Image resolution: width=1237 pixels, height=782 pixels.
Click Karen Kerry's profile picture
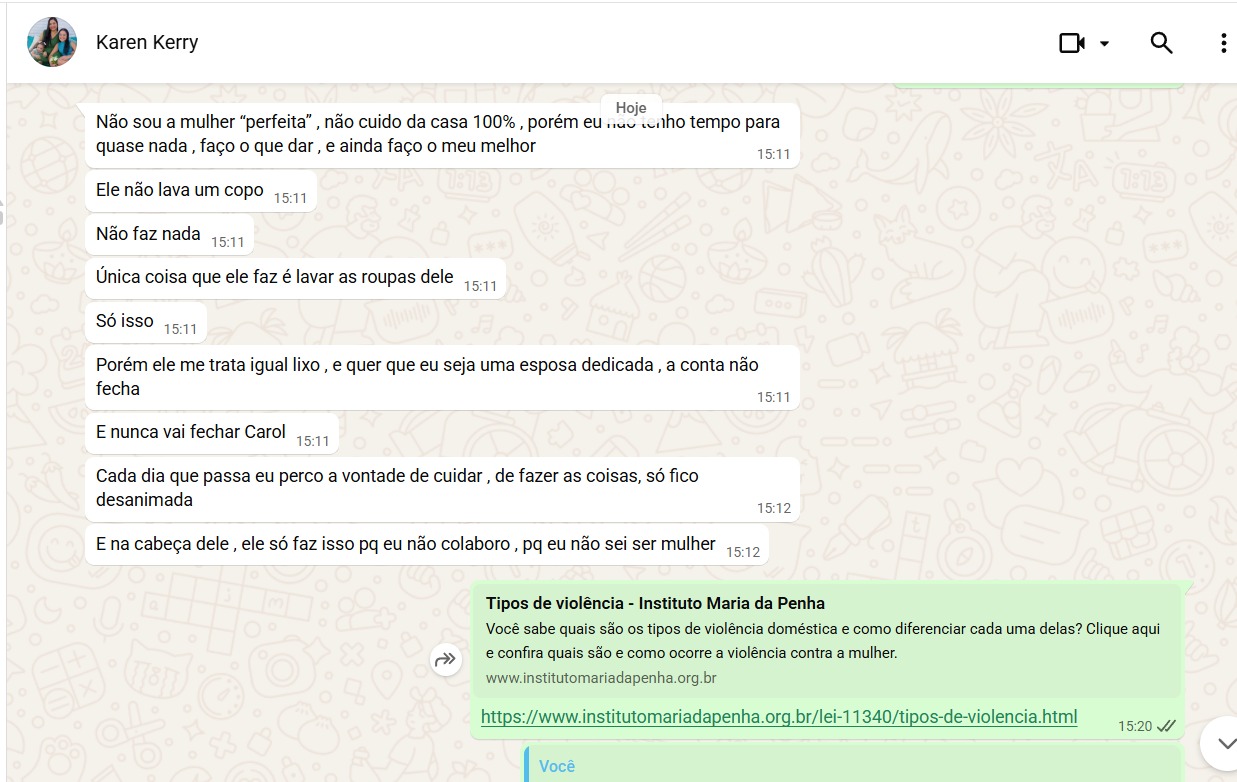click(52, 43)
